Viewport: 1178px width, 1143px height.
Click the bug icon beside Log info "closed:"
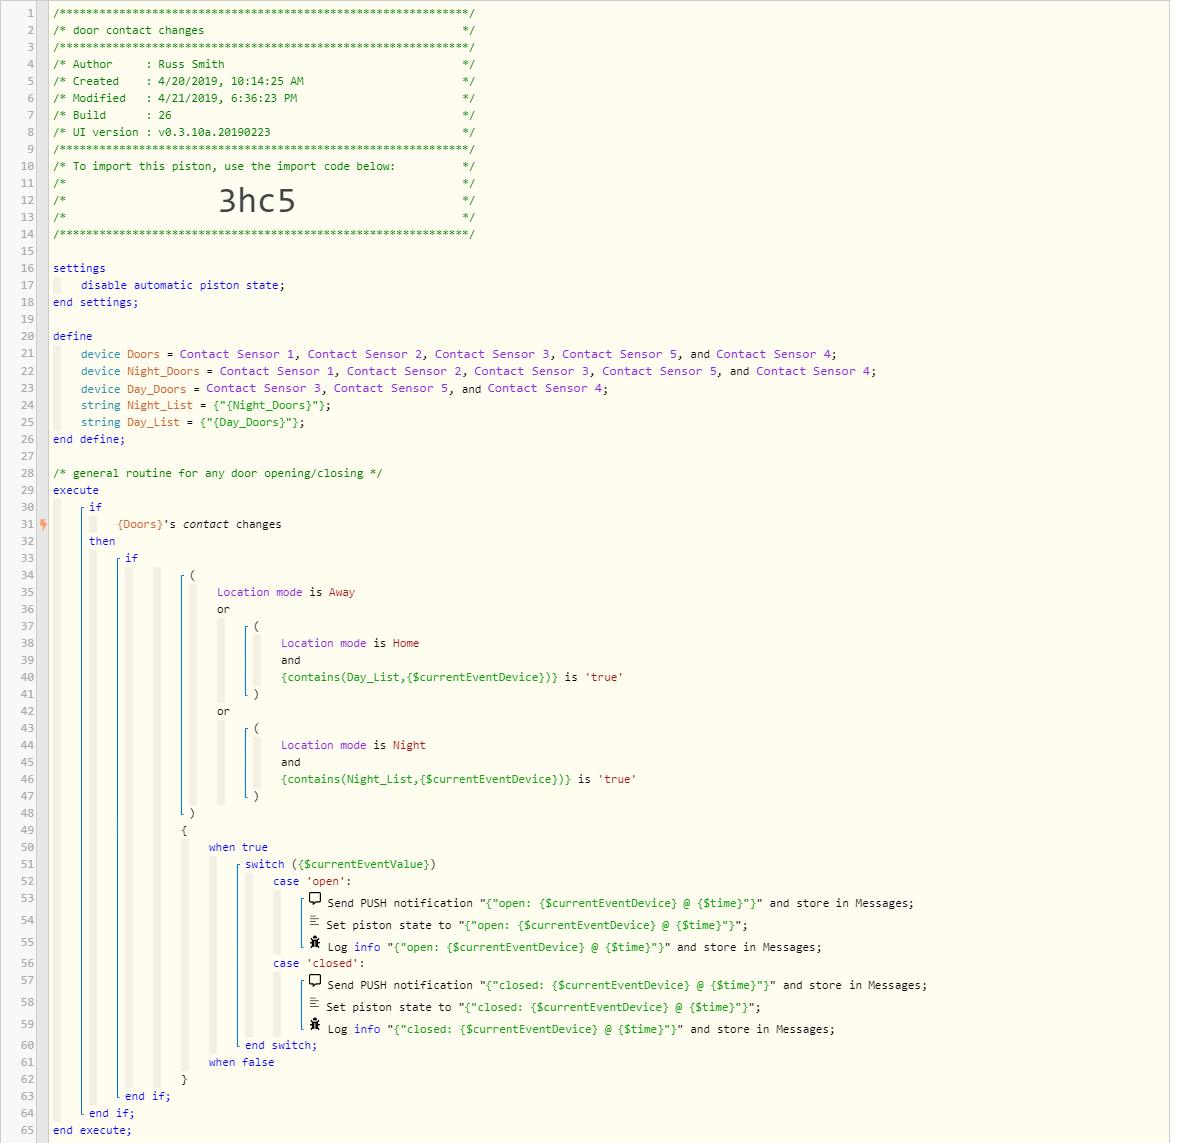click(315, 1024)
